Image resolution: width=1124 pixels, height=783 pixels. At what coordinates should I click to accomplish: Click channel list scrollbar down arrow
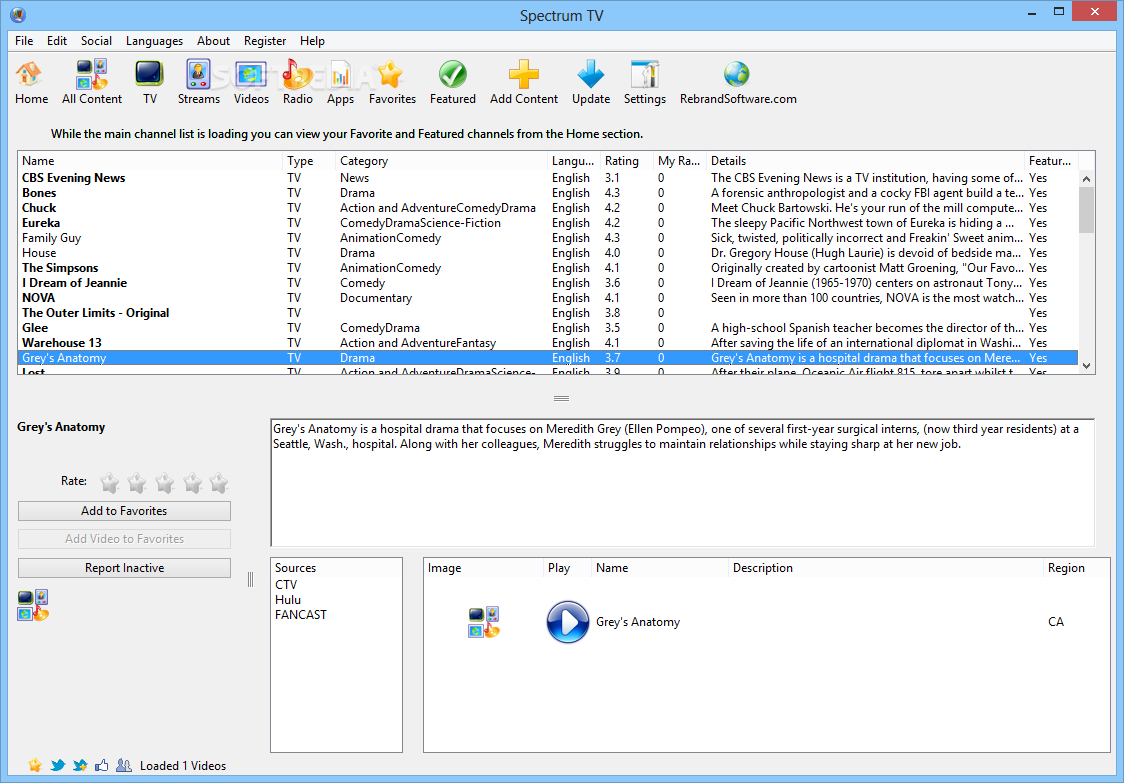pos(1086,366)
